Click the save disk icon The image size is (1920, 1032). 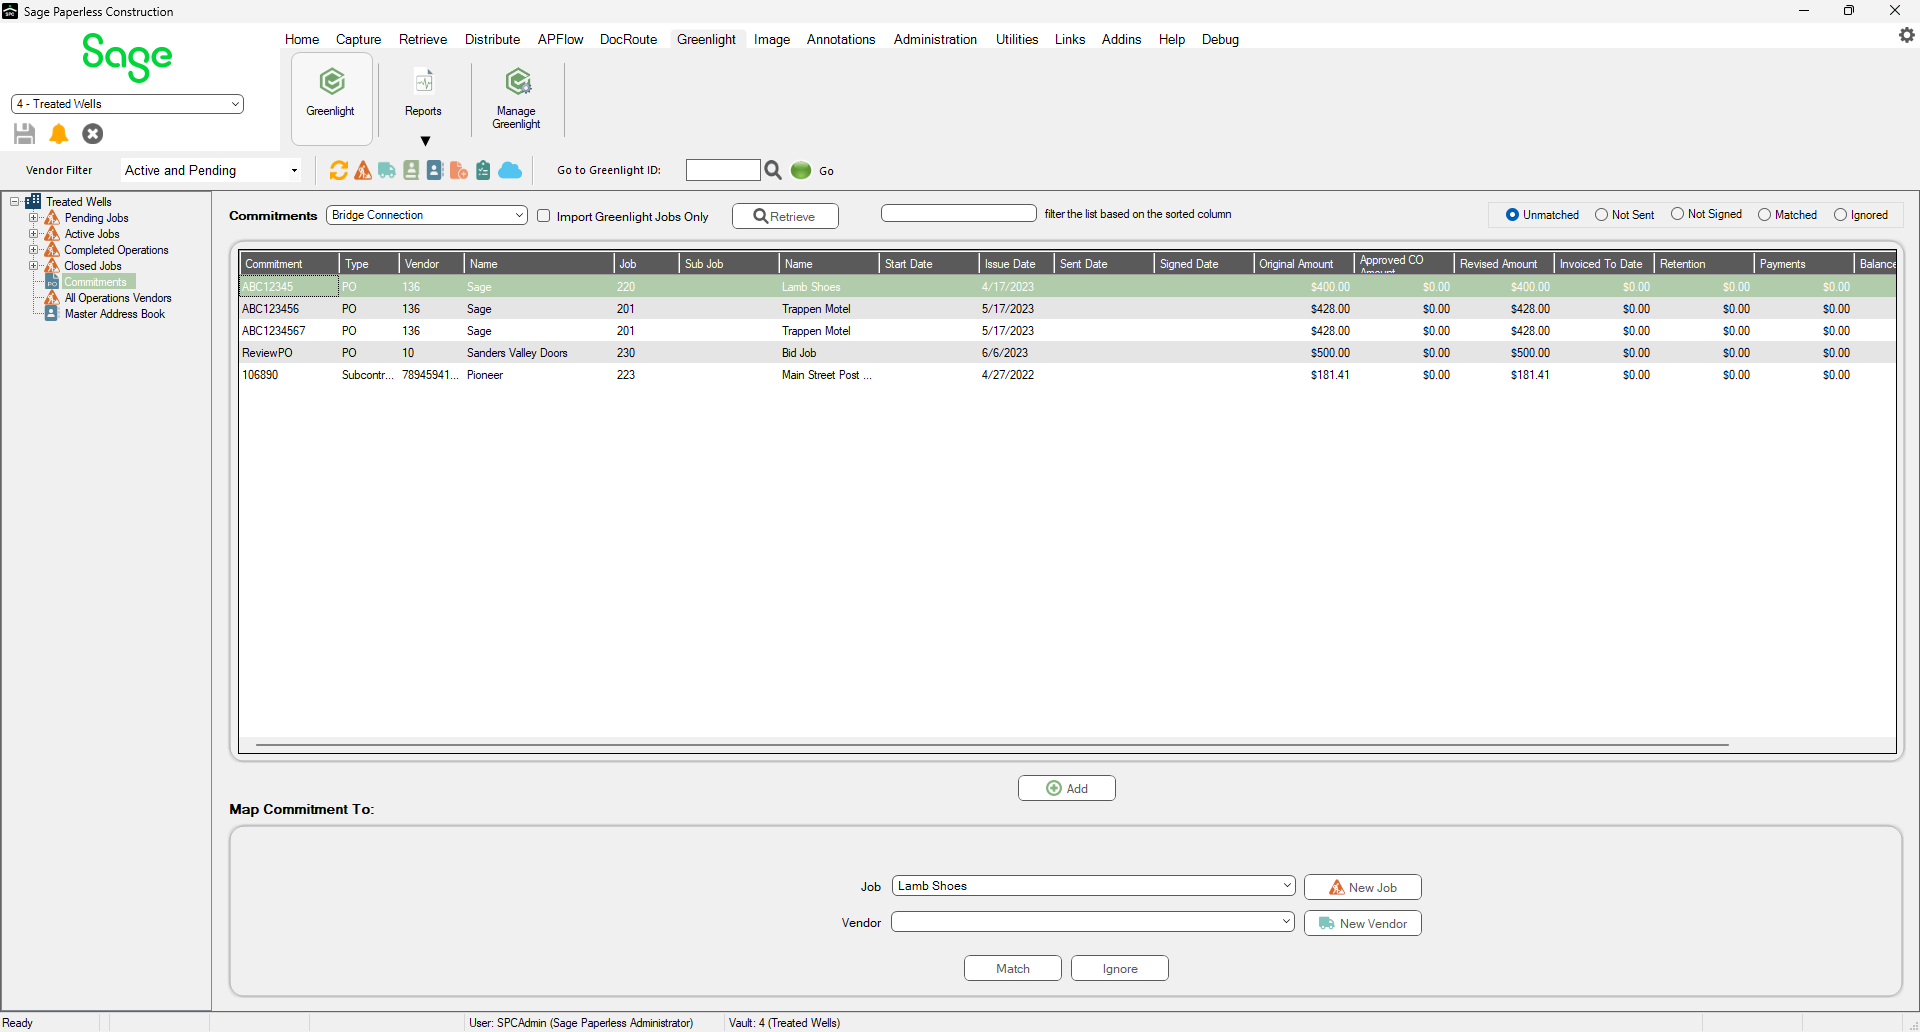(25, 133)
